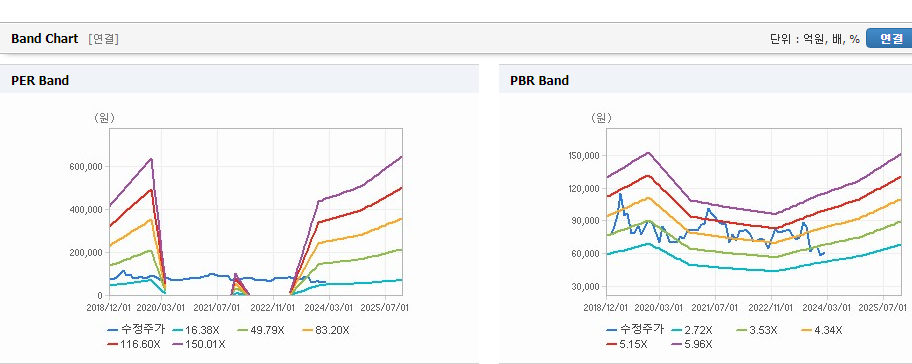The image size is (912, 364).
Task: Toggle the 150.01X legend entry
Action: [199, 344]
